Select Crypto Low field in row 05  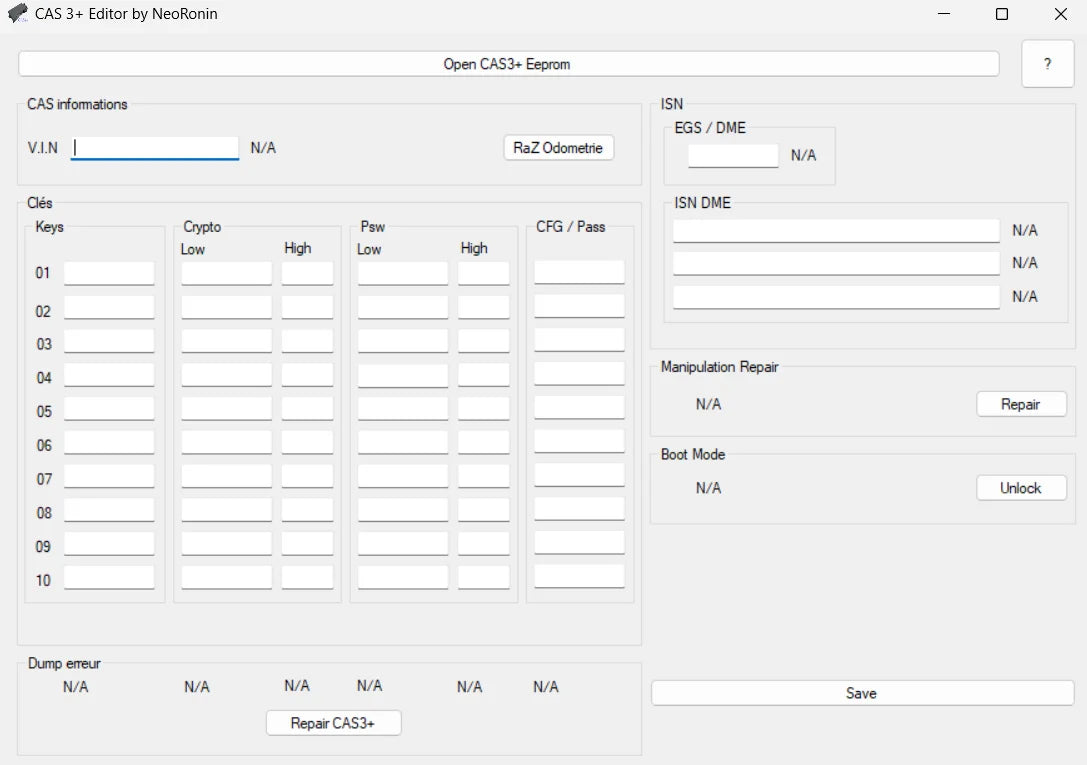(227, 408)
